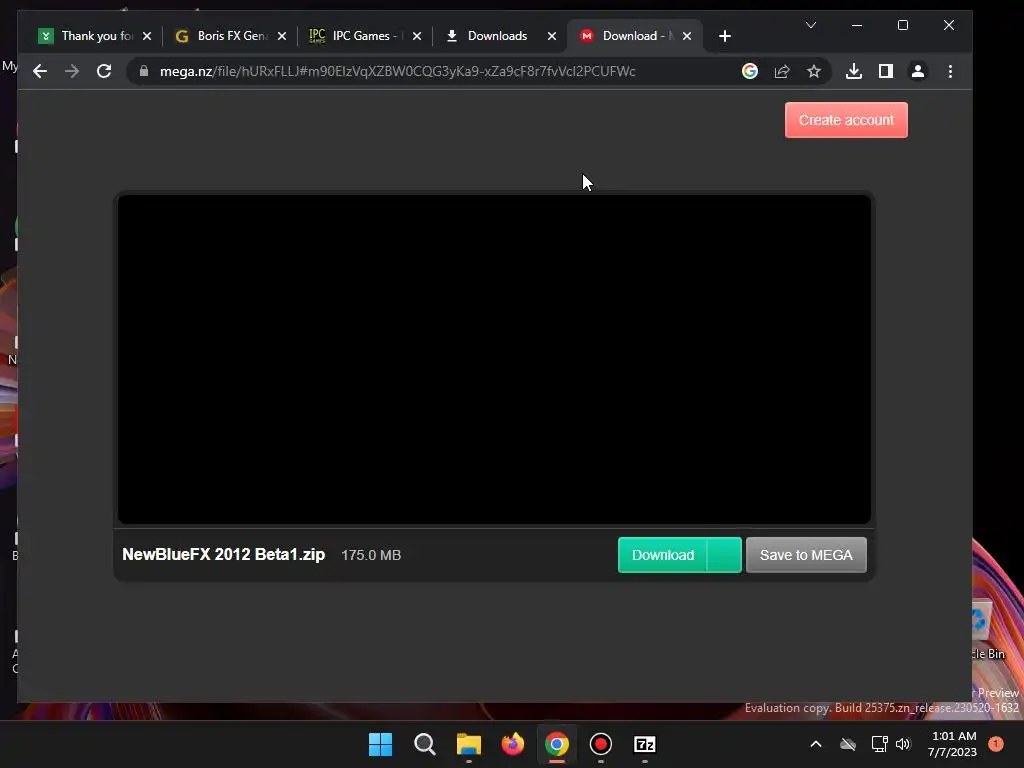Open the clock showing 1:01 AM
This screenshot has height=768, width=1024.
click(953, 744)
